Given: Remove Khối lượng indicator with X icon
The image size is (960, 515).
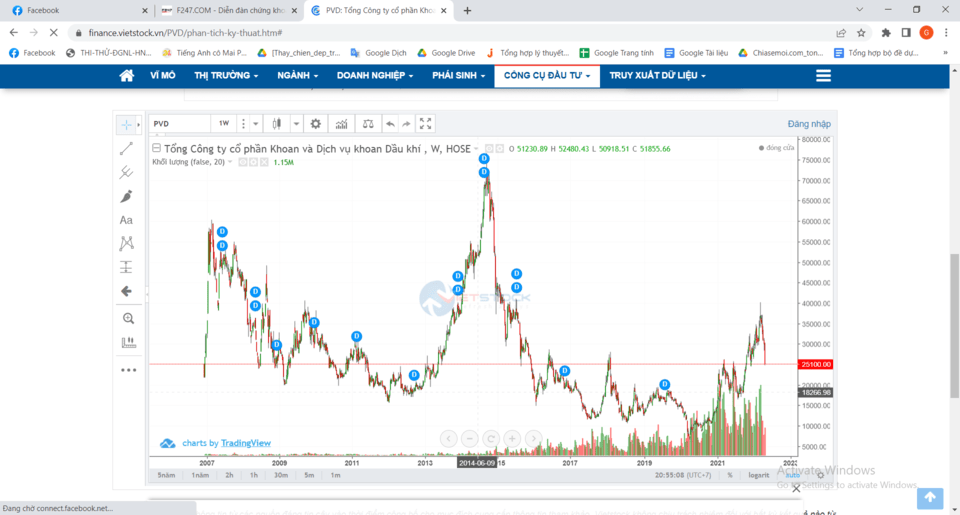Looking at the screenshot, I should [264, 162].
